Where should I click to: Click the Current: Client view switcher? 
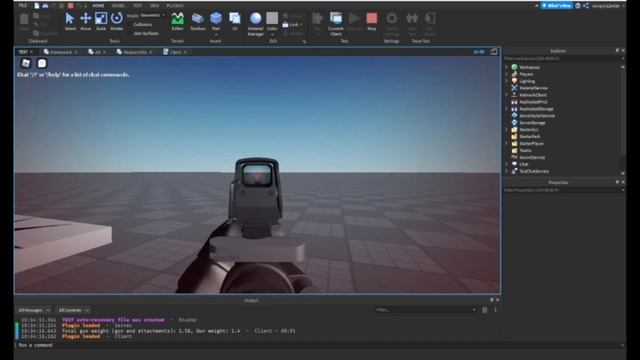point(336,24)
